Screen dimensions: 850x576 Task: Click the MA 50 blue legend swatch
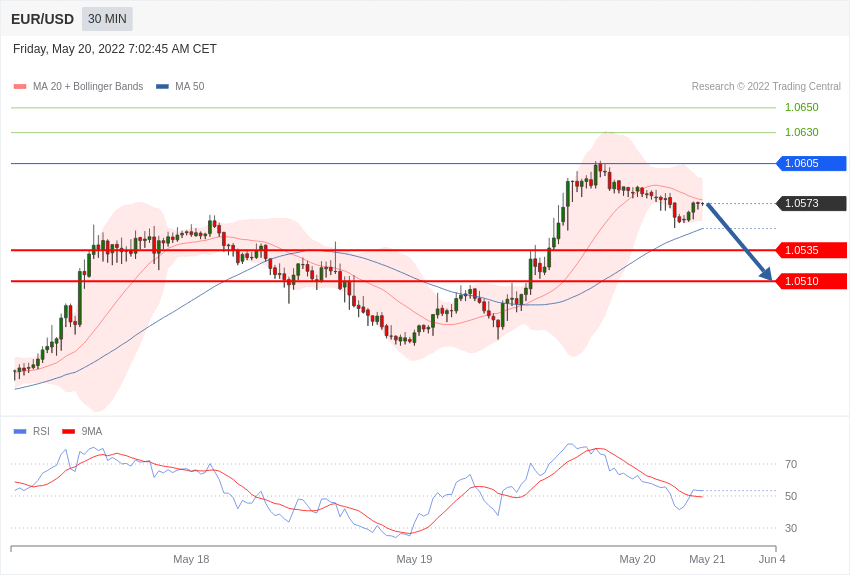pyautogui.click(x=162, y=87)
